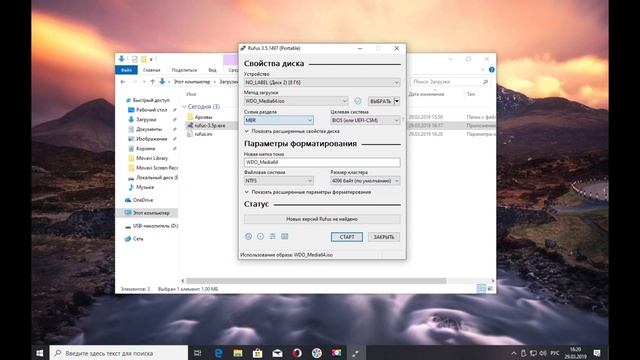Screen dimensions: 640x360
Task: Open Rufus log window icon
Action: pos(284,236)
